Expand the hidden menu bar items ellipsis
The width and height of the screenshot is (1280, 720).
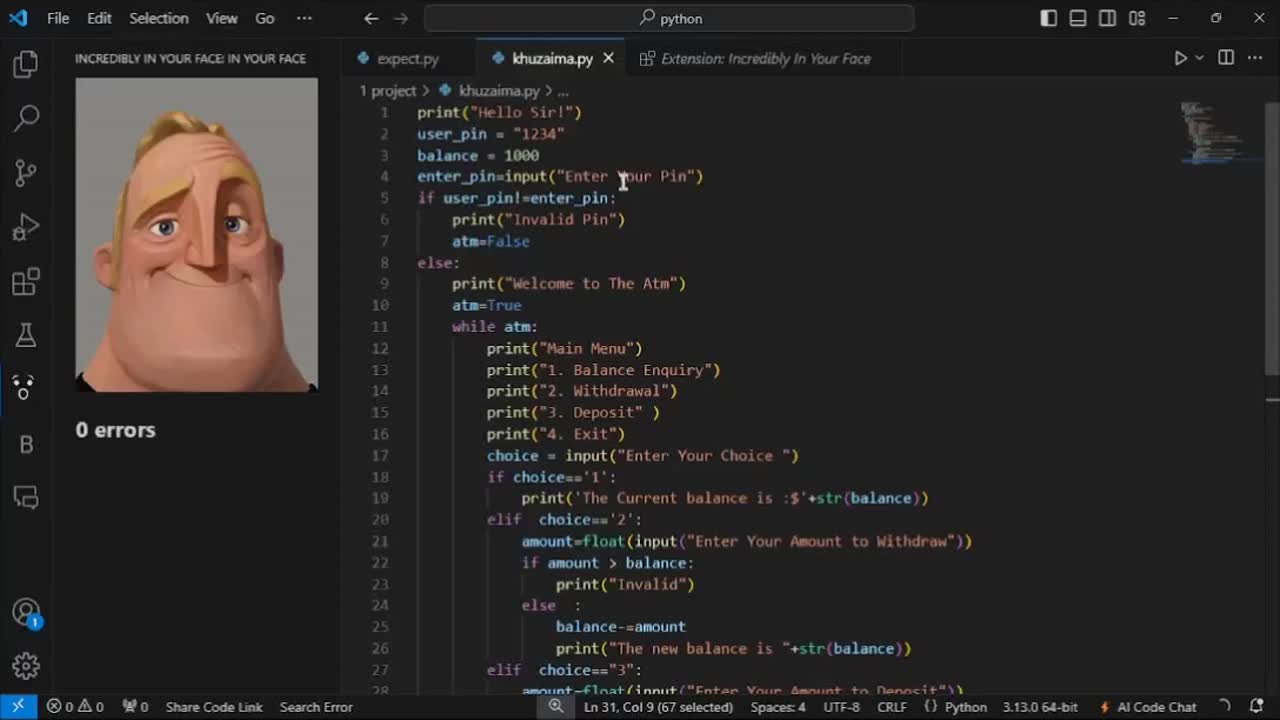point(304,18)
